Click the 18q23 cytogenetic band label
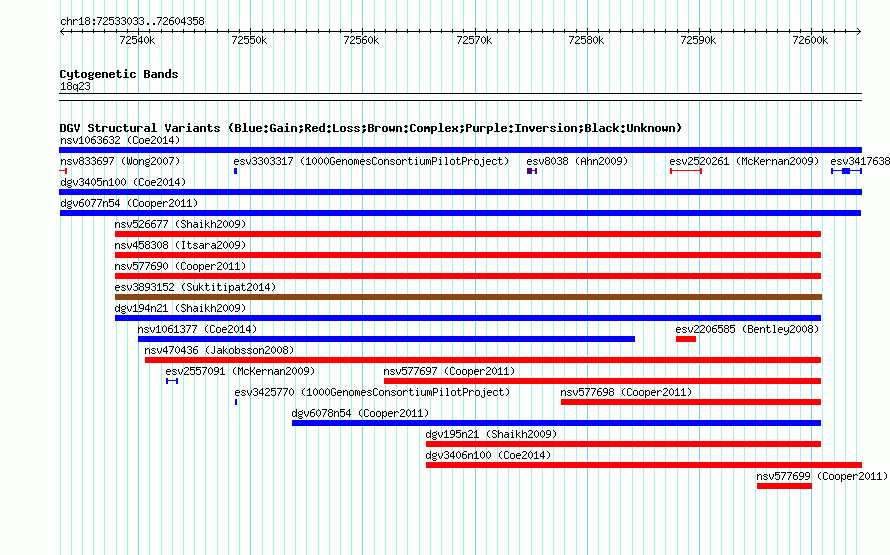890x555 pixels. pyautogui.click(x=75, y=86)
